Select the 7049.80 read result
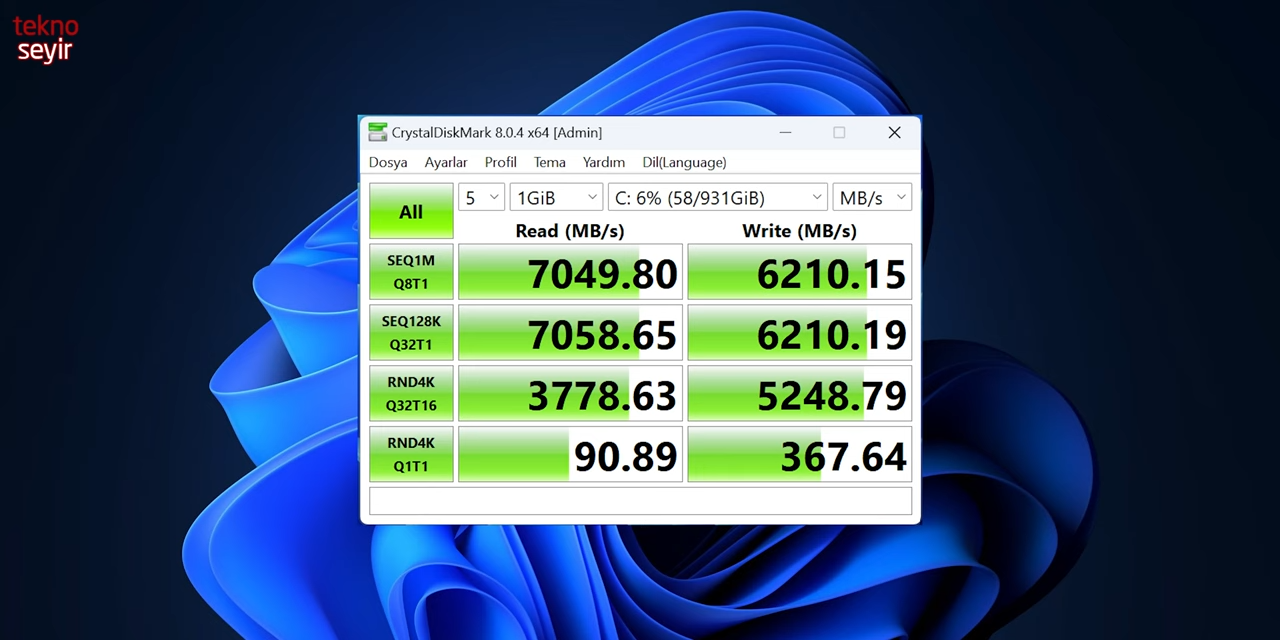Image resolution: width=1280 pixels, height=640 pixels. tap(570, 272)
